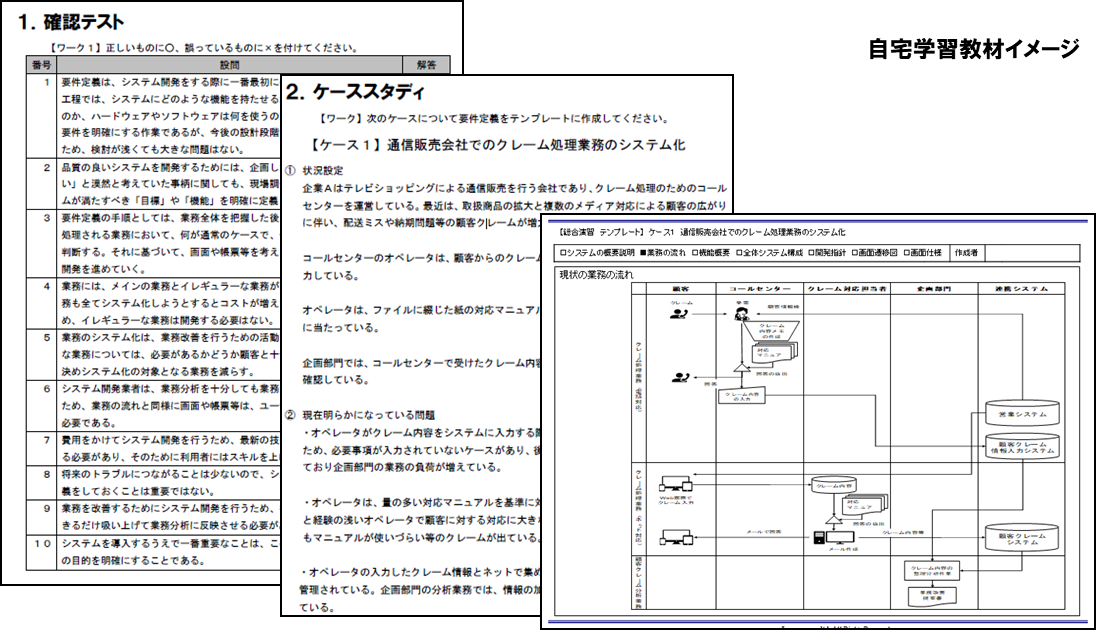This screenshot has width=1096, height=630.
Task: Click the 現状の業務の流れ heading
Action: (x=596, y=275)
